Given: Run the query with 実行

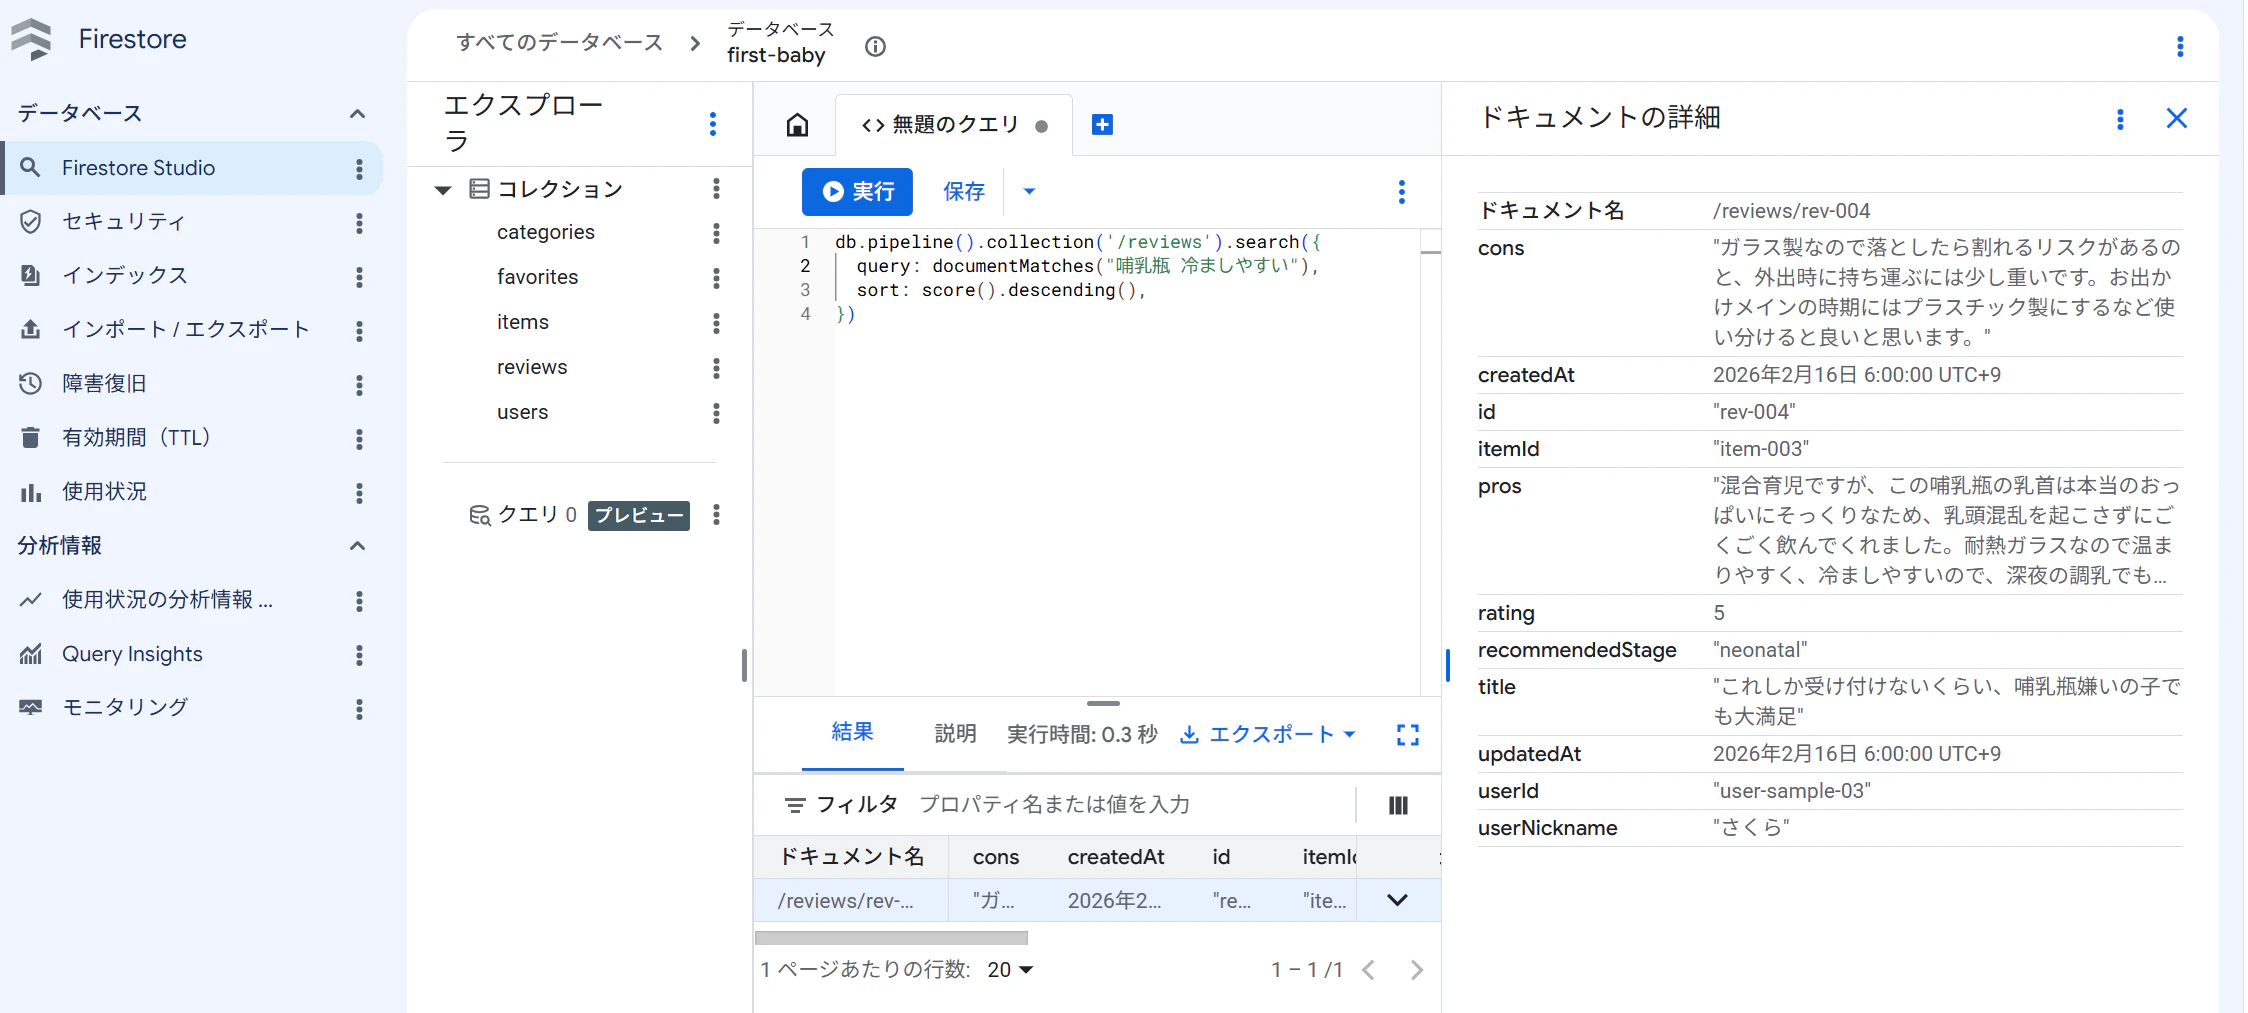Looking at the screenshot, I should pos(857,192).
